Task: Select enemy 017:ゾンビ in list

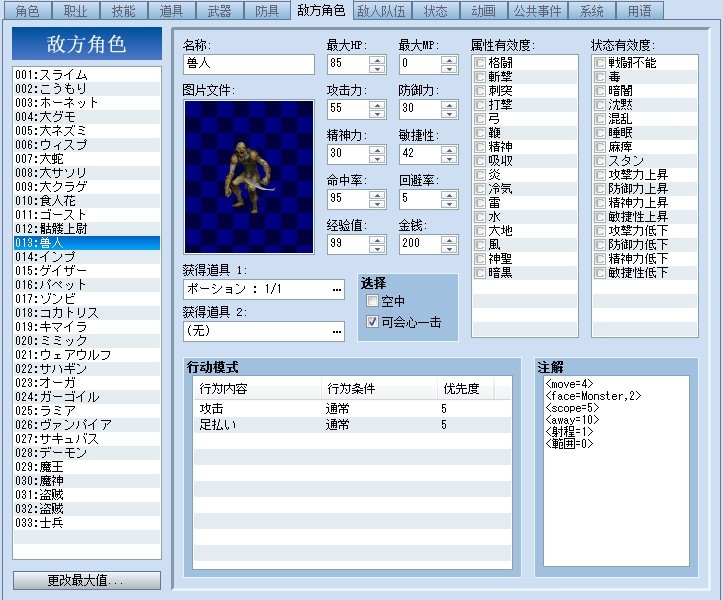Action: (x=87, y=299)
